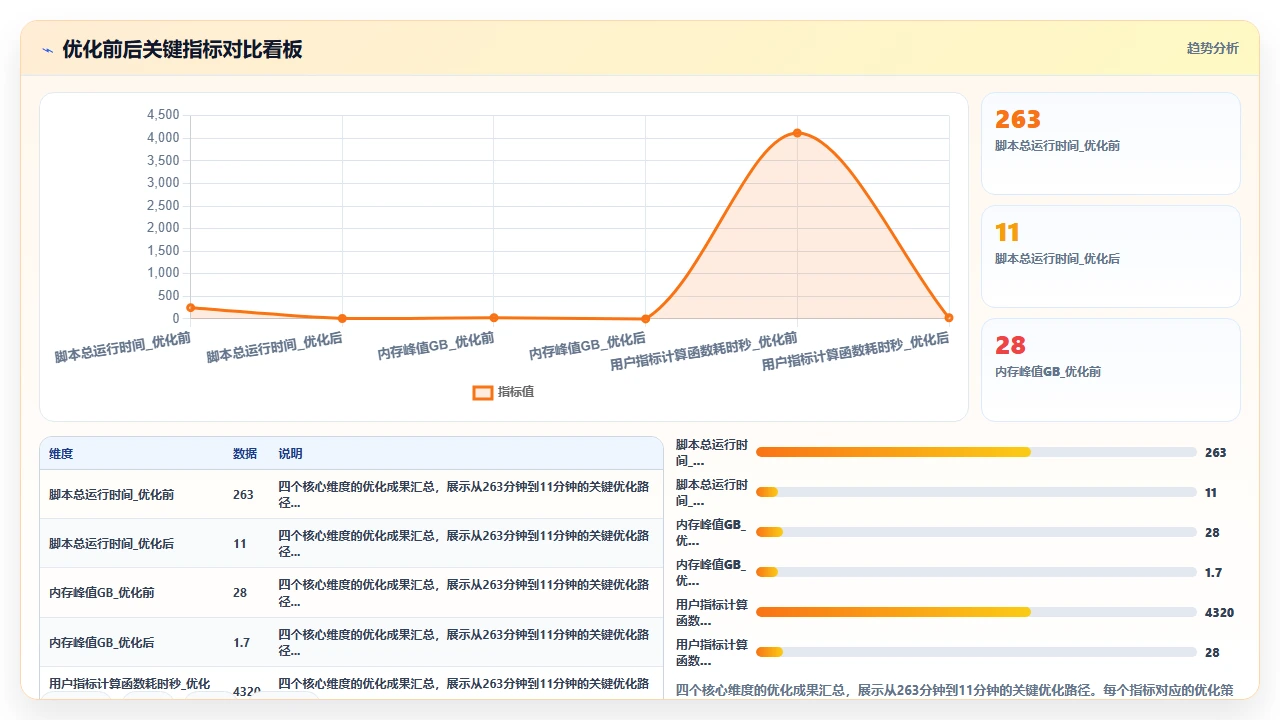The width and height of the screenshot is (1280, 720).
Task: Click the 数据 table column header
Action: 245,454
